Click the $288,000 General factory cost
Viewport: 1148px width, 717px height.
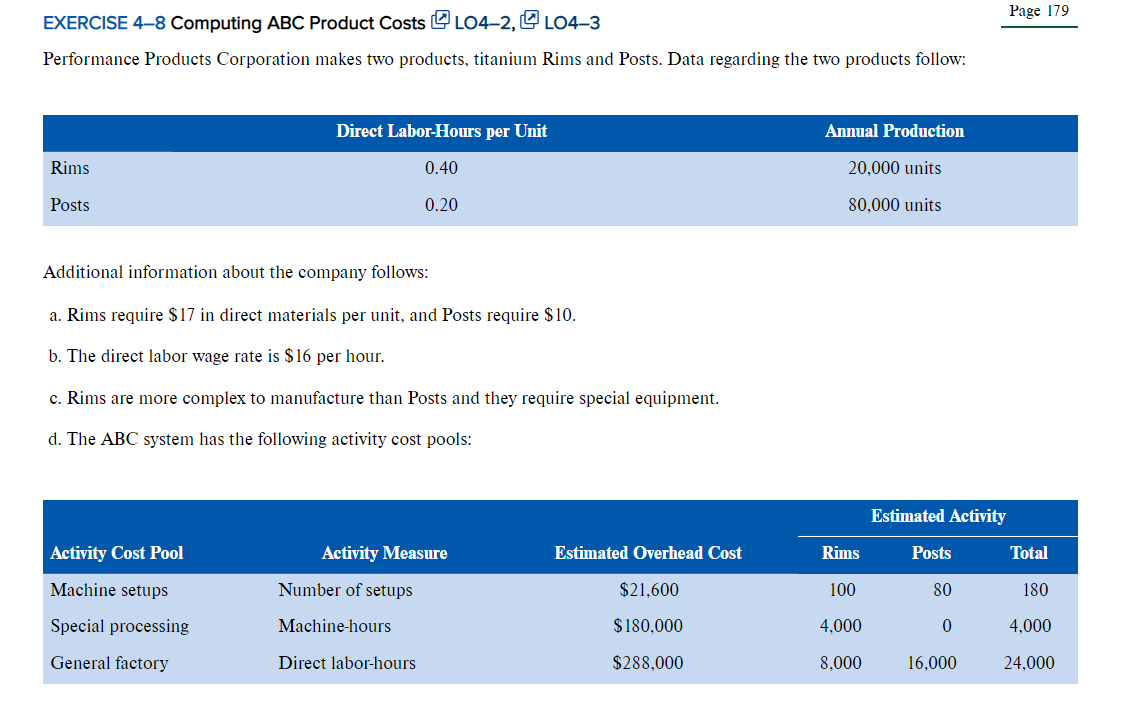[648, 662]
